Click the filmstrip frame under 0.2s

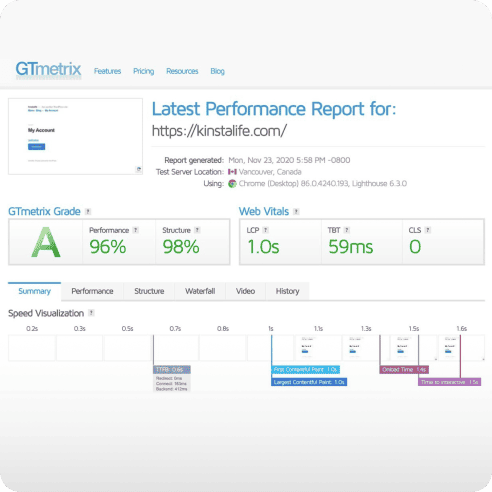click(32, 348)
